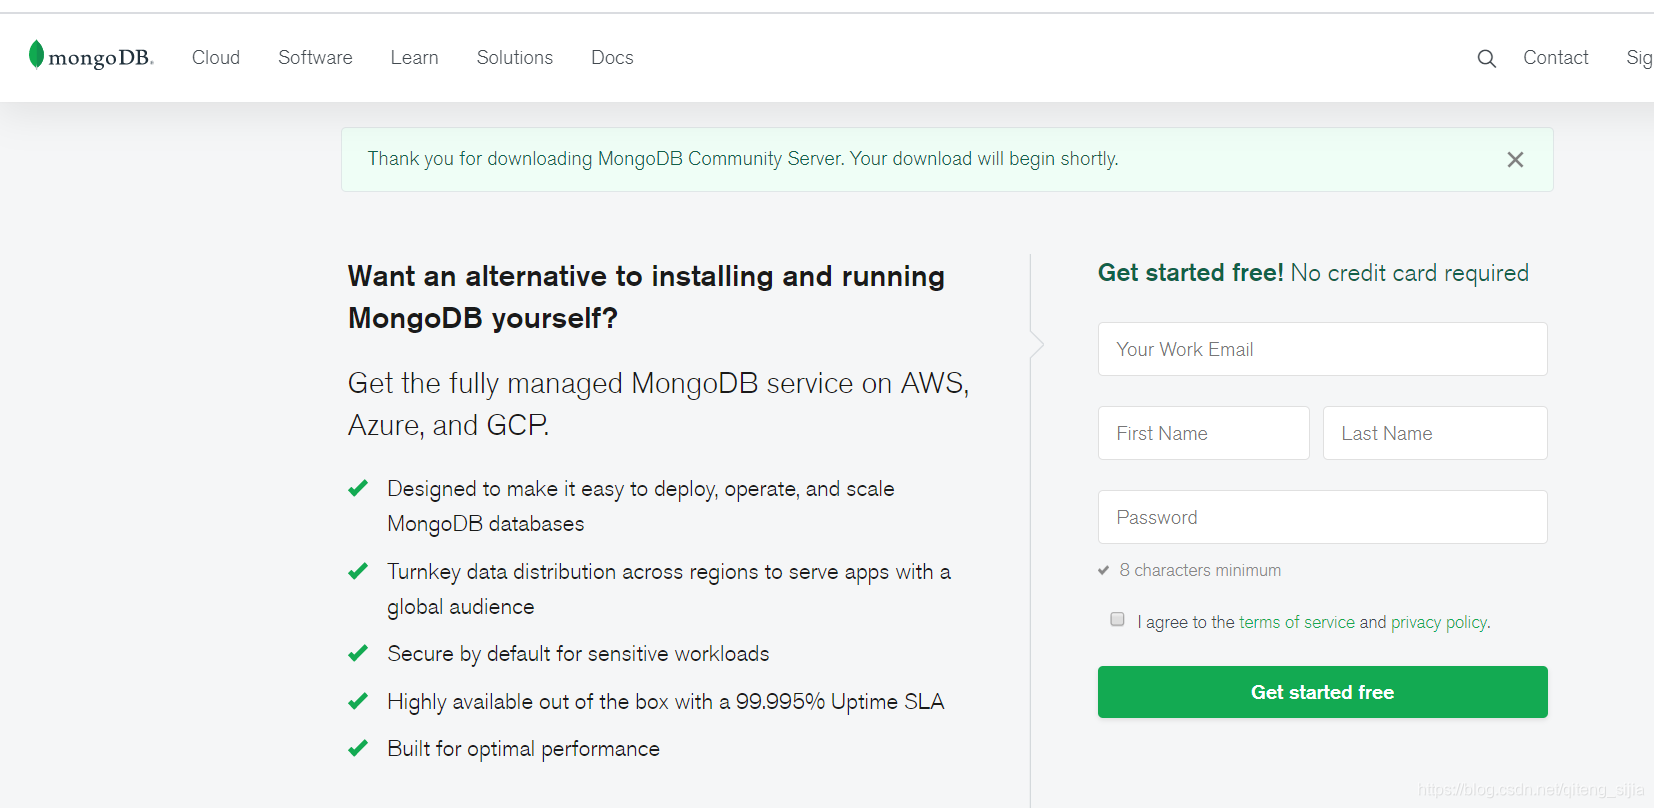Screen dimensions: 1654x808
Task: Click the MongoDB leaf logo
Action: tap(90, 56)
